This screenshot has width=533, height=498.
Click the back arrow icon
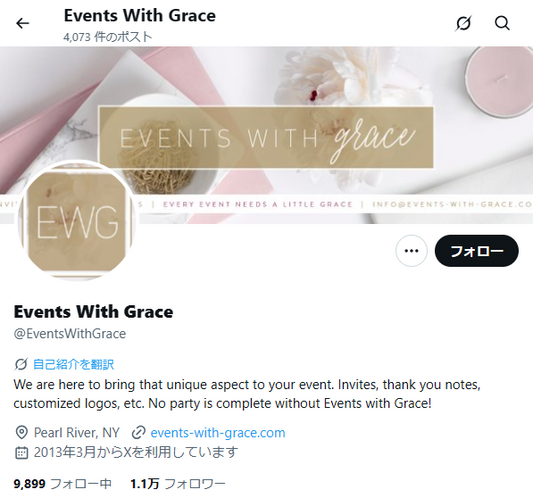point(23,23)
